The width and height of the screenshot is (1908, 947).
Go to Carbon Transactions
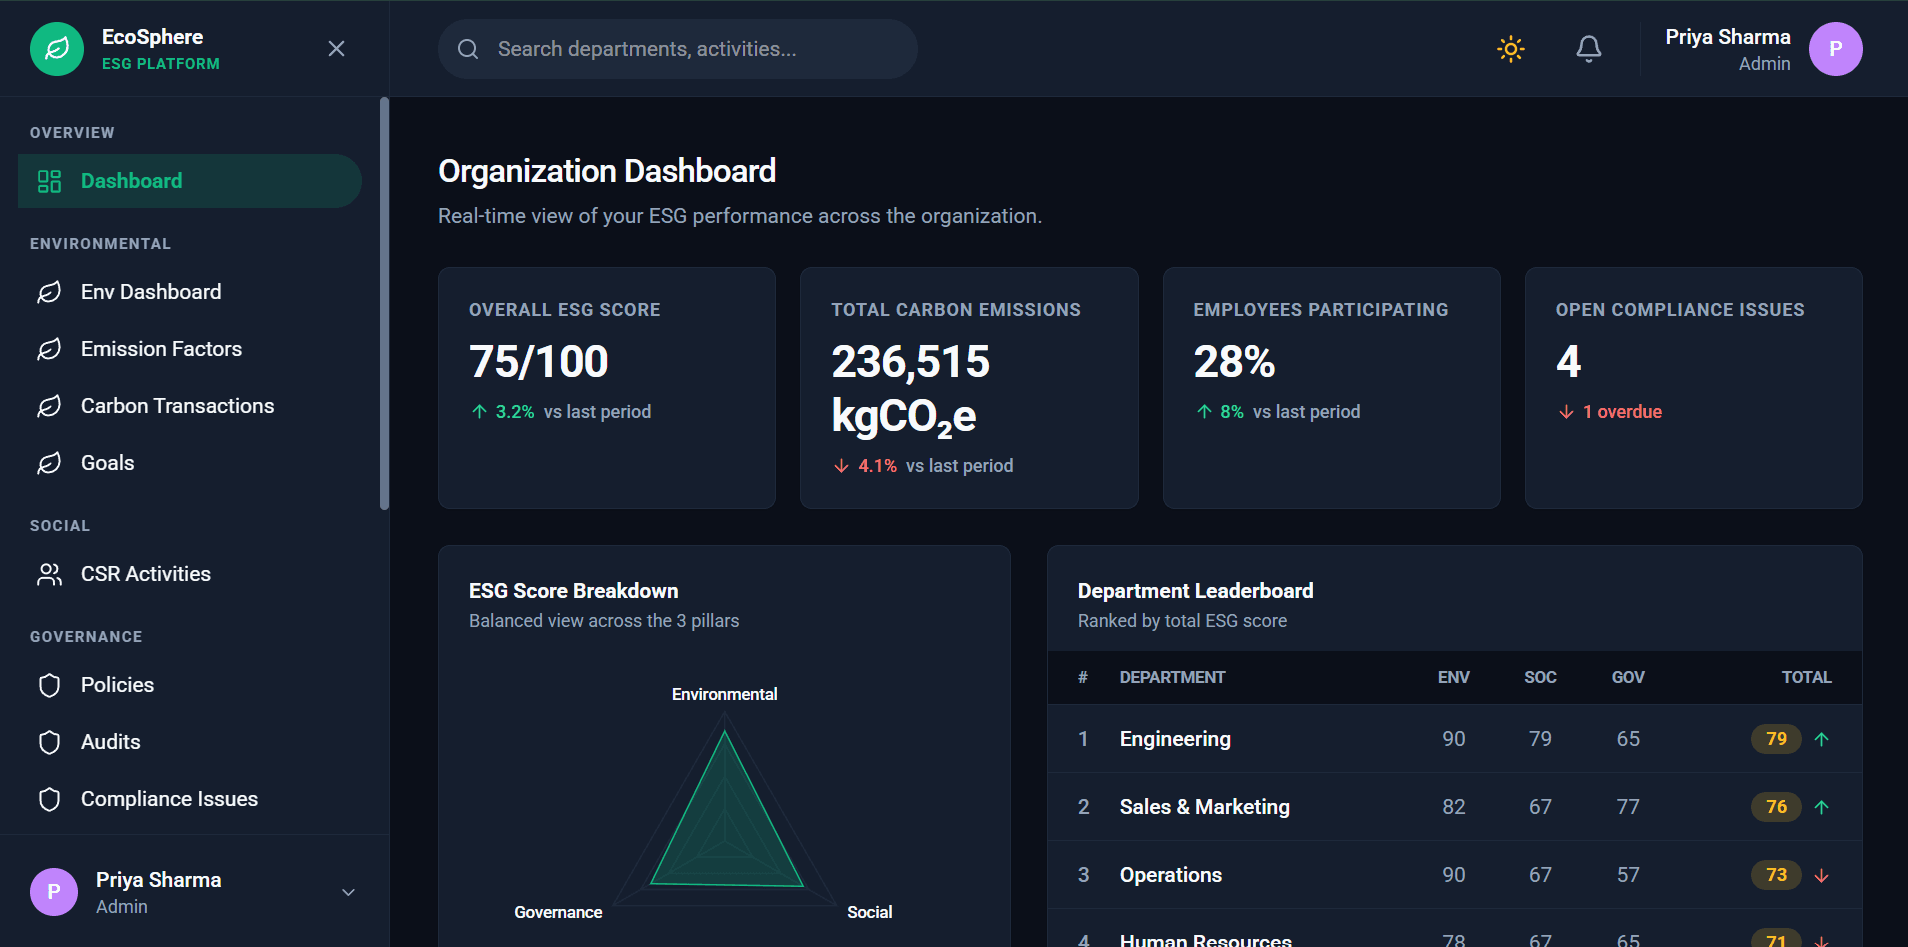tap(190, 406)
